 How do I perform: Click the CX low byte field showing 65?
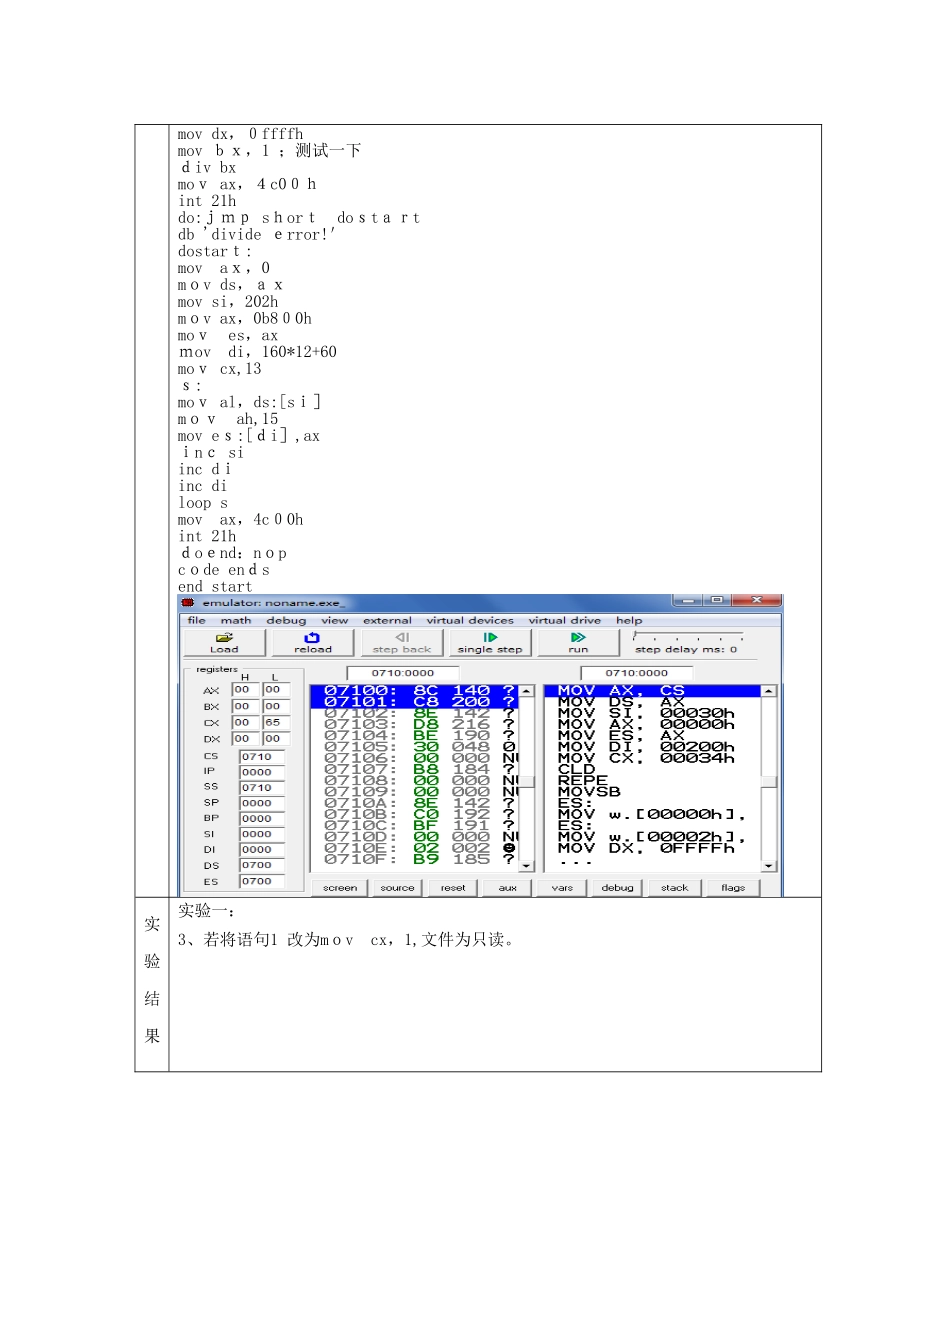[276, 722]
